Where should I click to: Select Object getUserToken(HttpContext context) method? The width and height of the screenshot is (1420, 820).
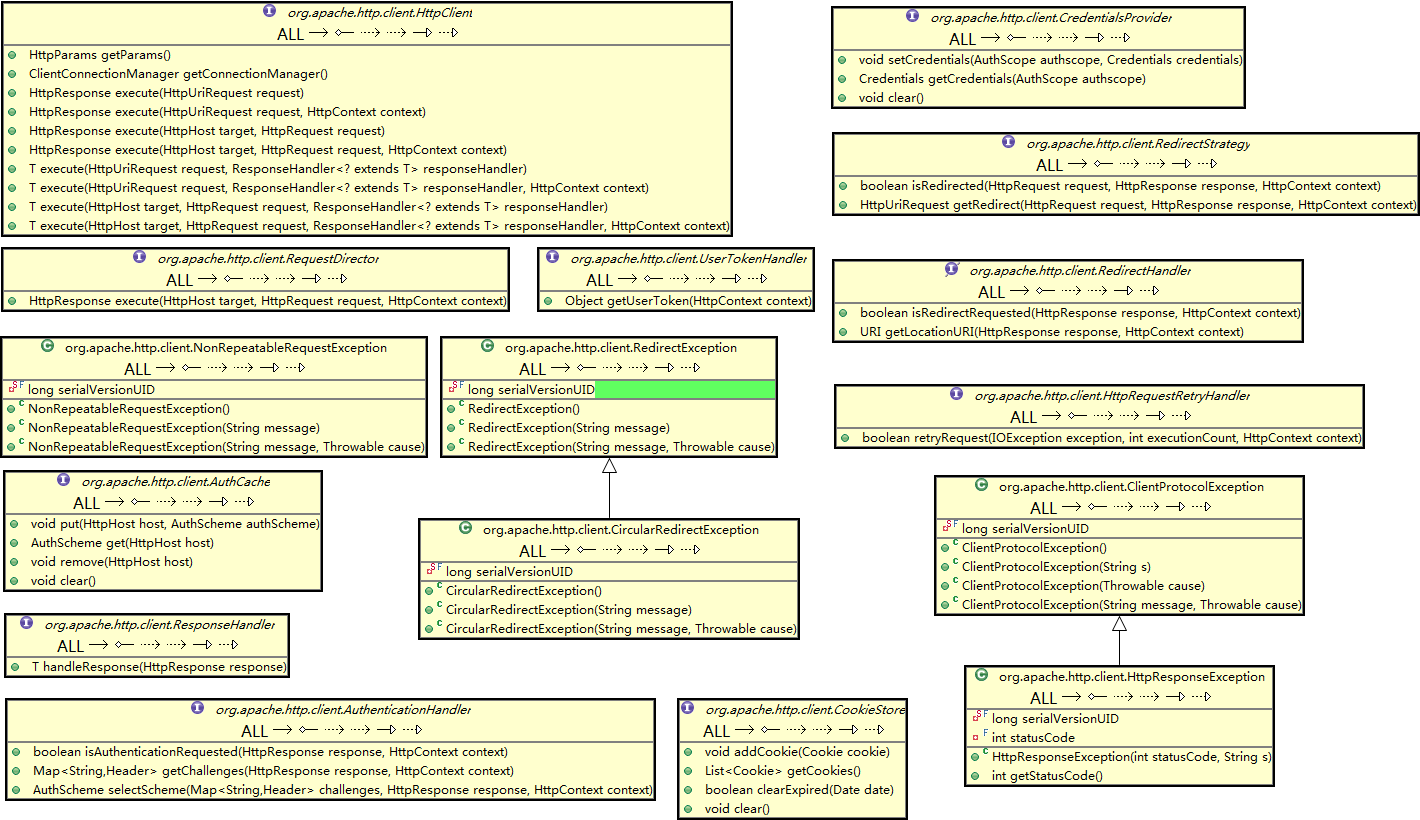(x=688, y=301)
